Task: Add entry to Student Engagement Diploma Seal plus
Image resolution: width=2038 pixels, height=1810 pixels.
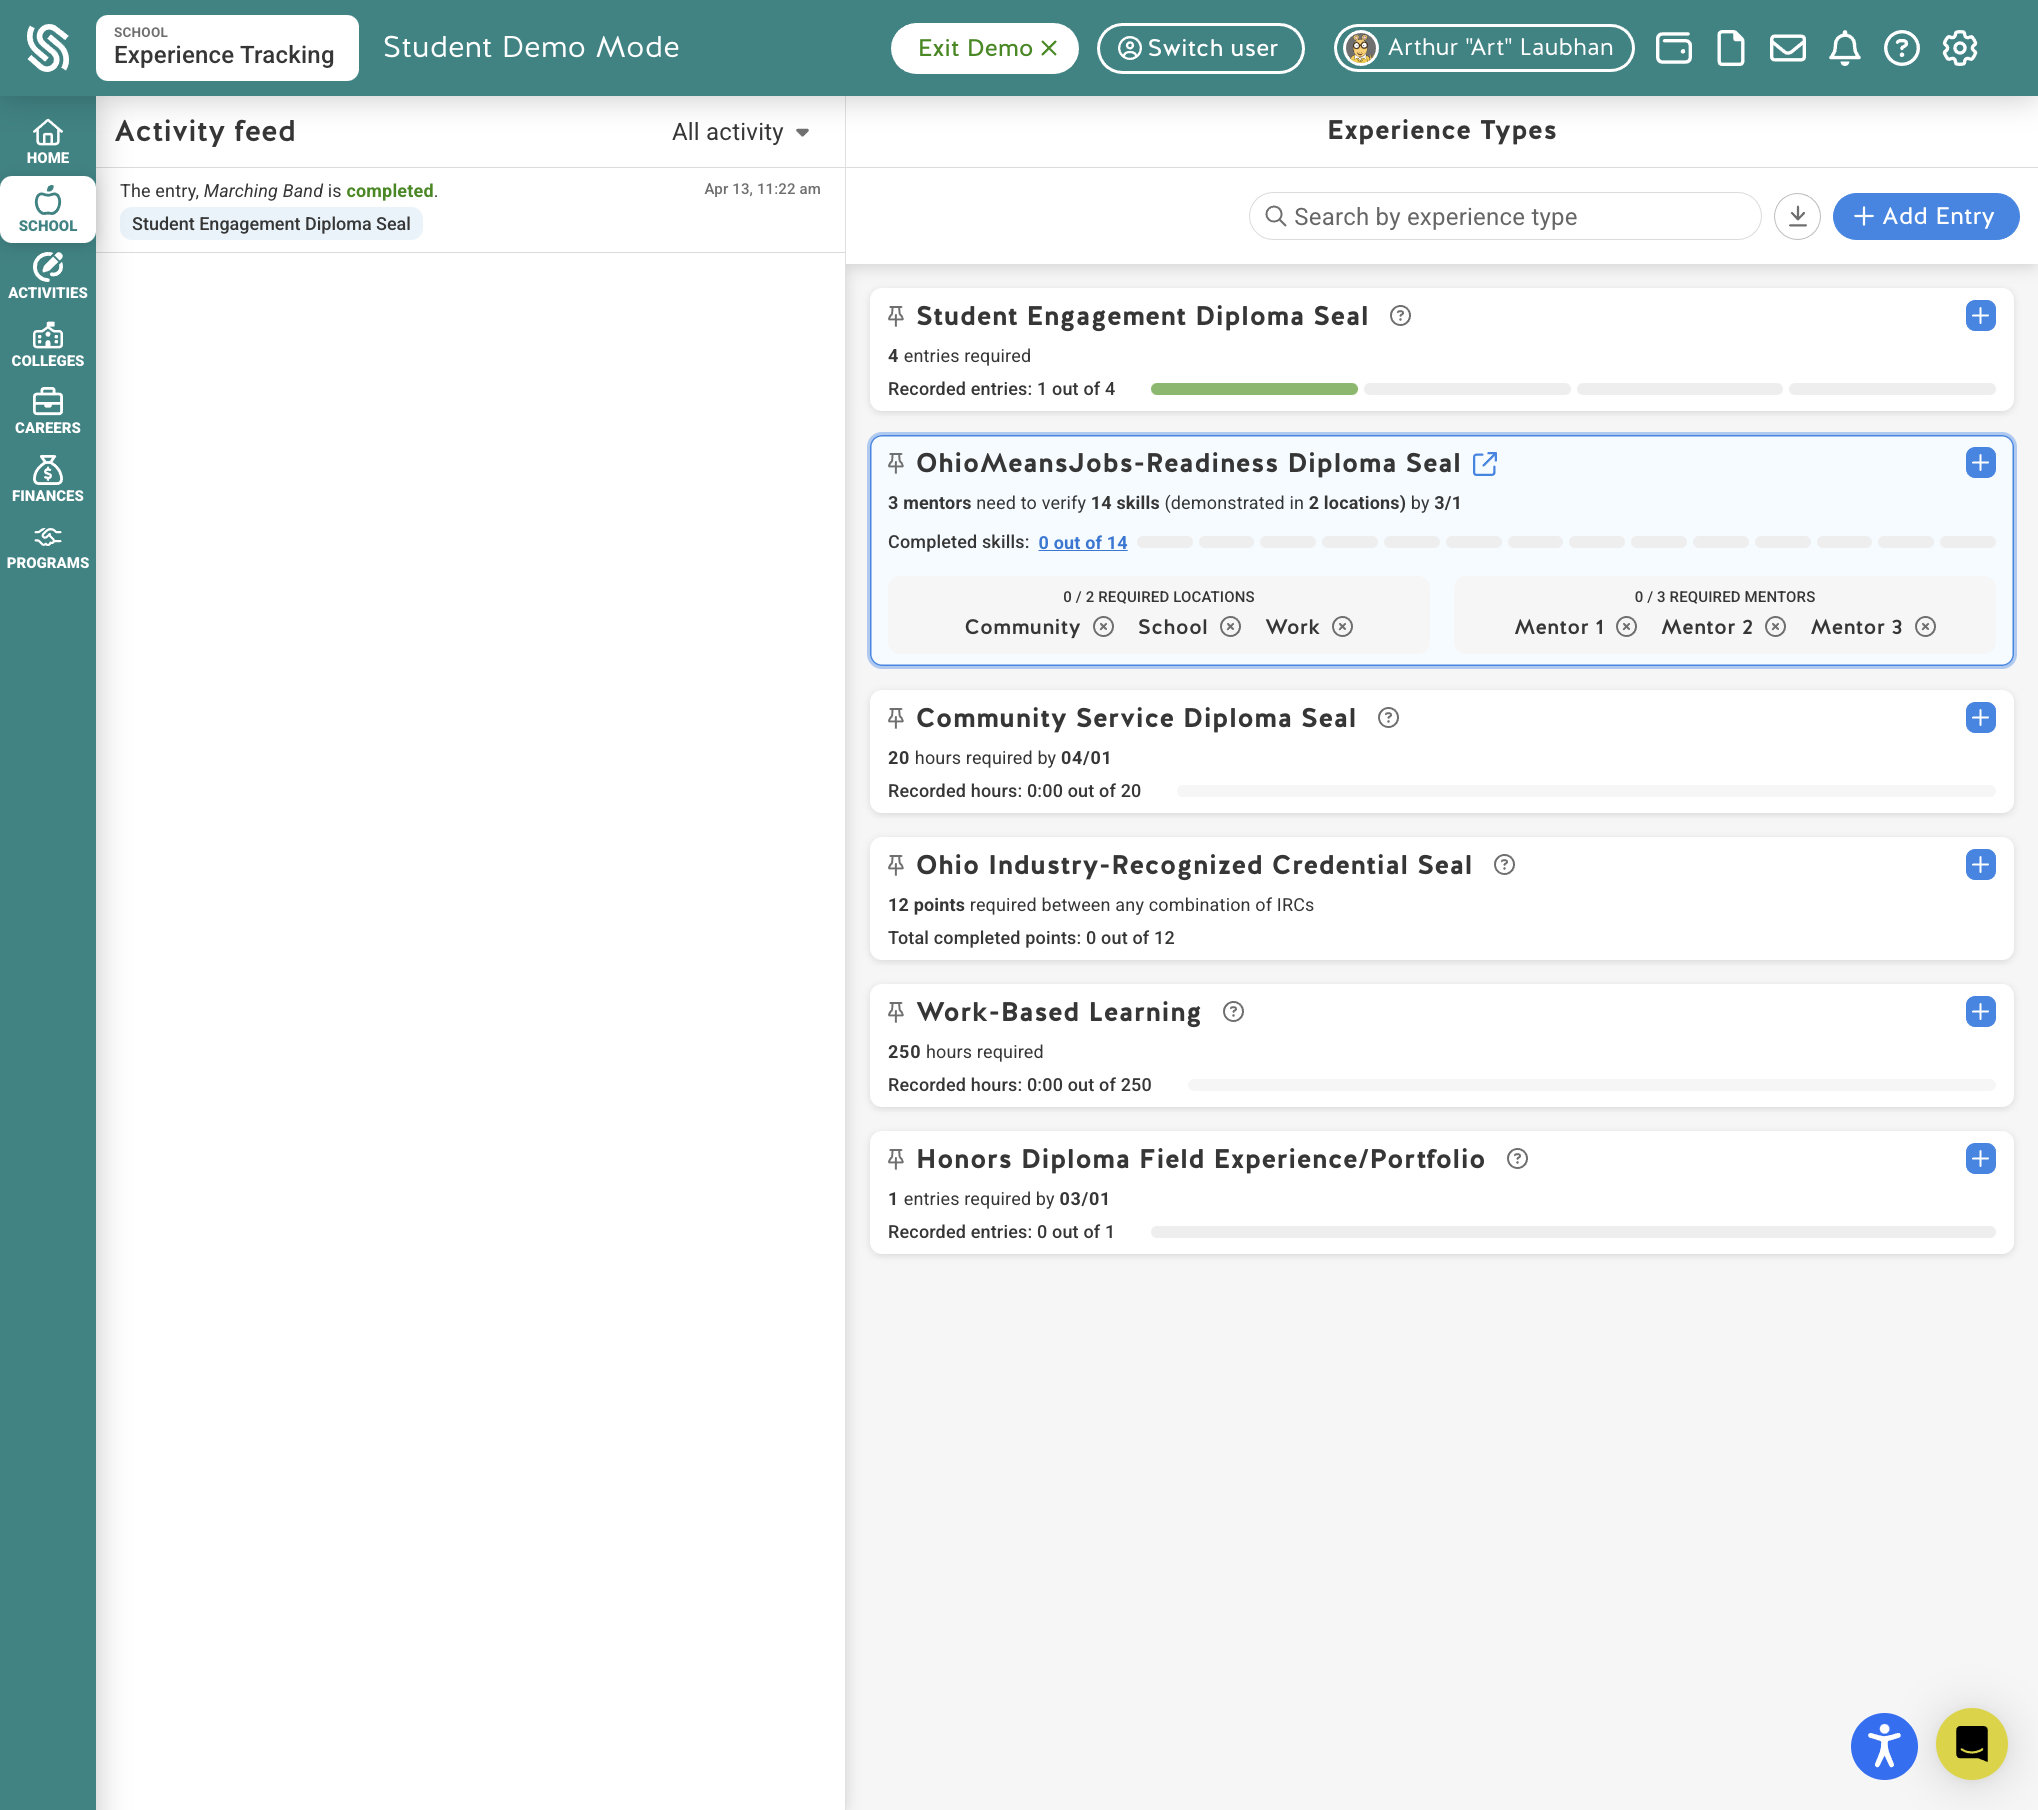Action: point(1980,316)
